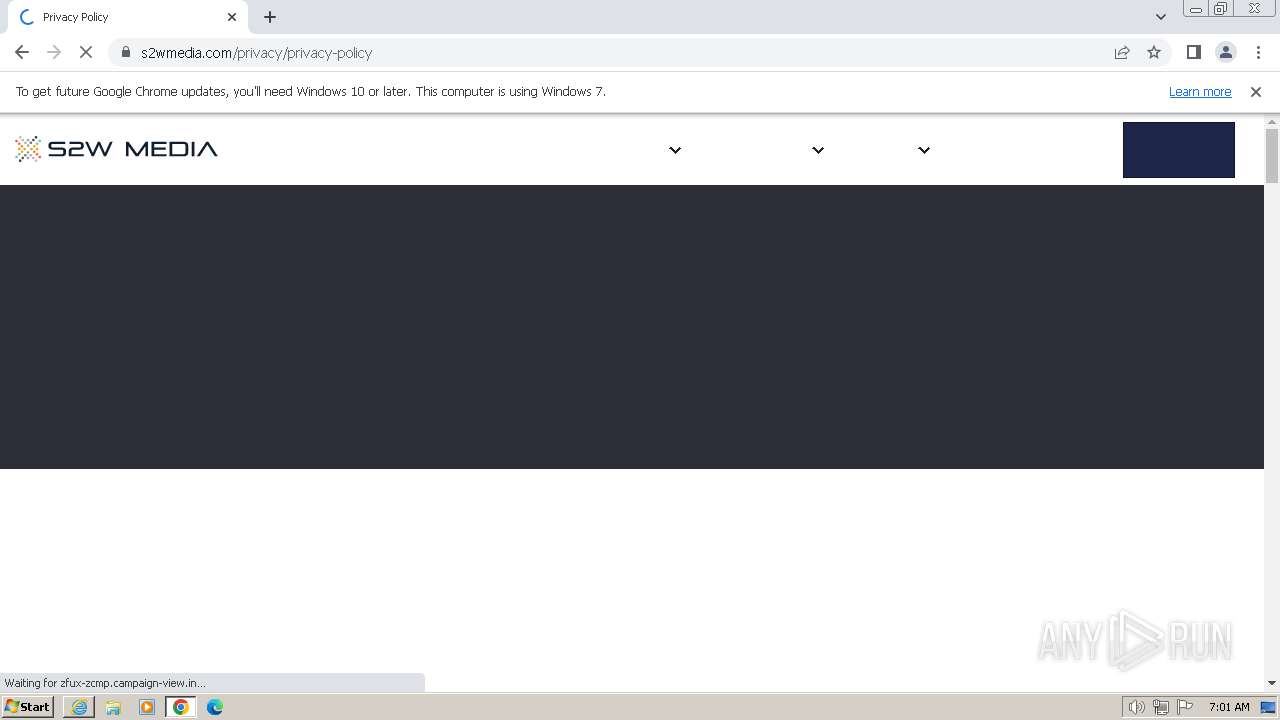This screenshot has height=720, width=1280.
Task: View site security padlock info
Action: (125, 52)
